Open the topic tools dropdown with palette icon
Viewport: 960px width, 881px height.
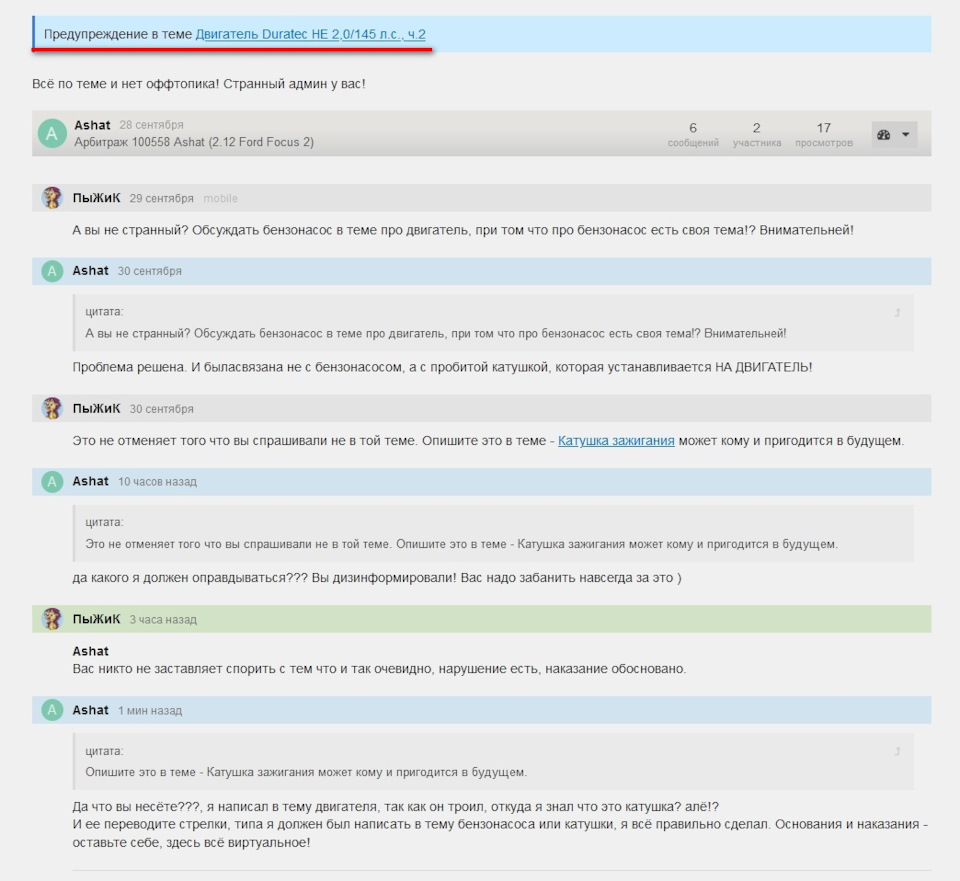click(894, 135)
